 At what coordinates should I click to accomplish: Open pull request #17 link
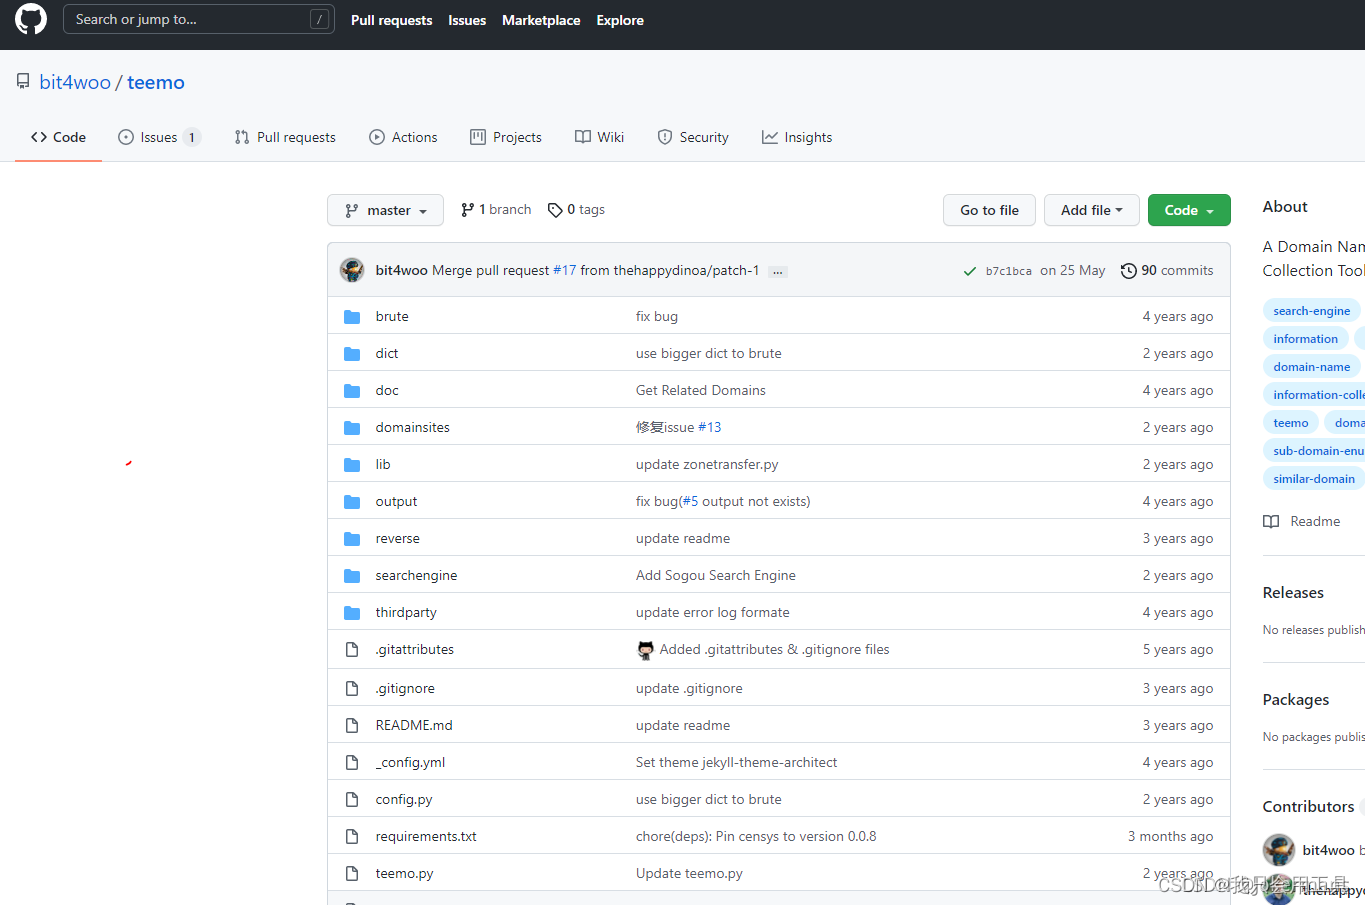(565, 271)
